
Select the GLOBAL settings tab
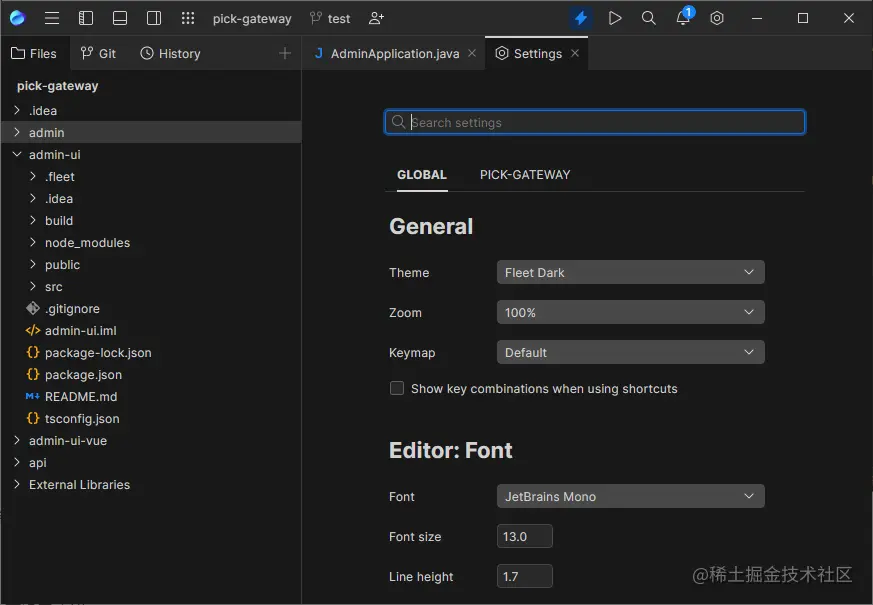[421, 175]
